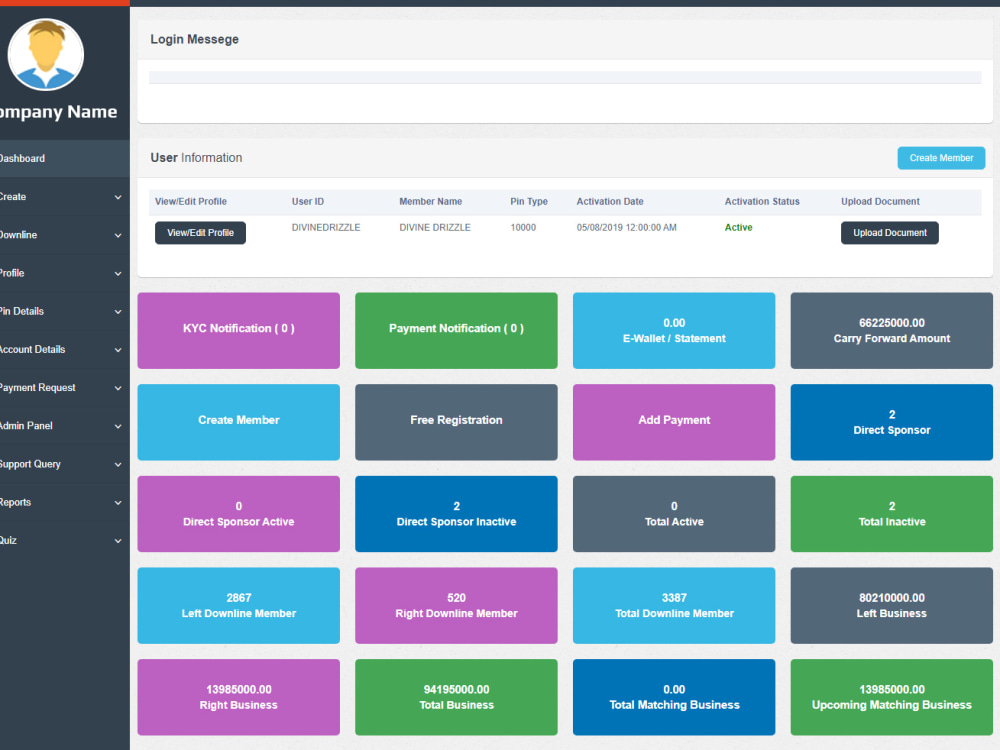Open the Account Details sidebar menu
This screenshot has height=750, width=1000.
click(x=64, y=349)
